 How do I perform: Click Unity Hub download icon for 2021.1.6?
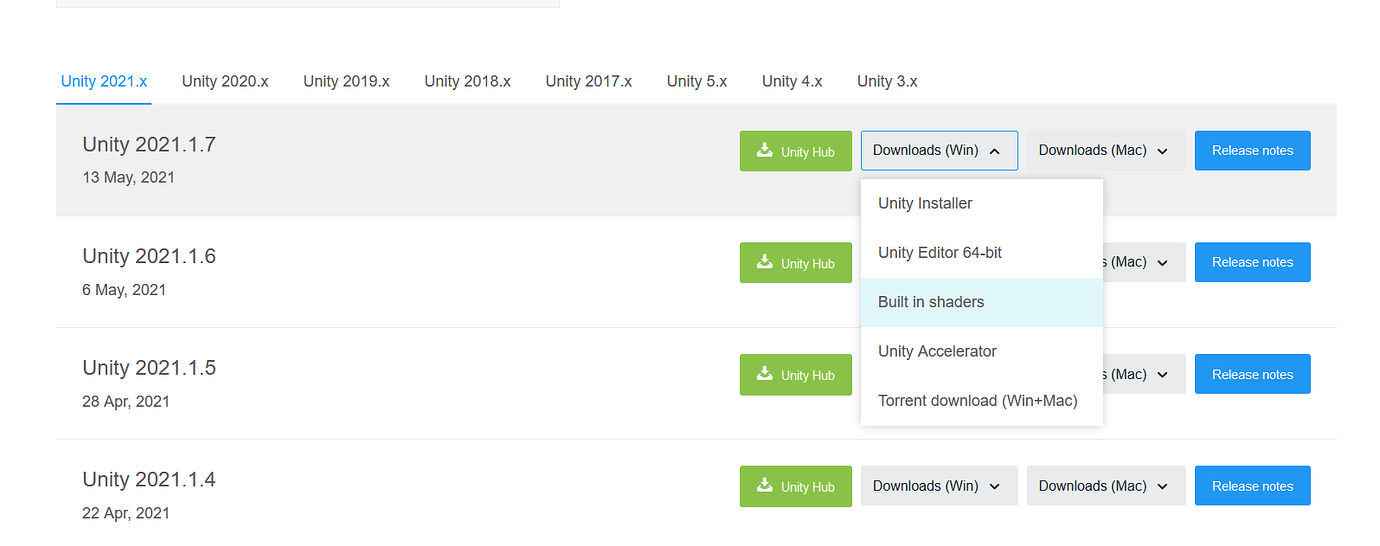click(765, 262)
